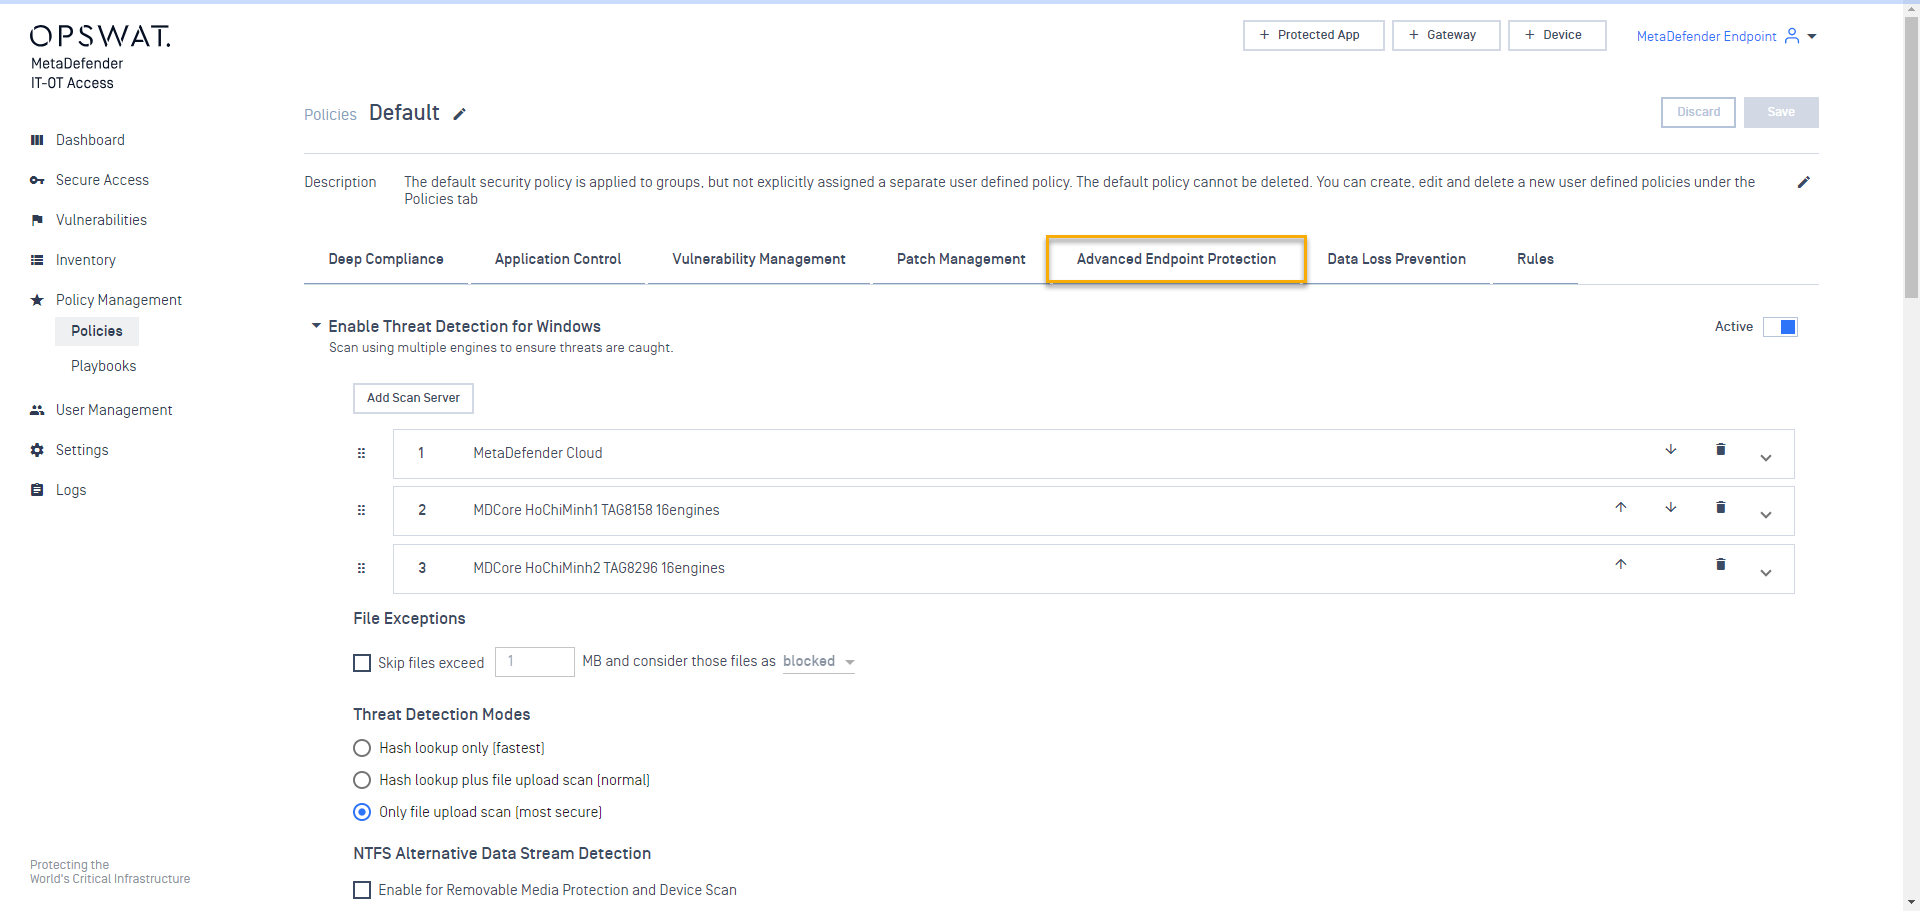
Task: Grab drag handle of MDCore HoChiMinh2 row
Action: 361,568
